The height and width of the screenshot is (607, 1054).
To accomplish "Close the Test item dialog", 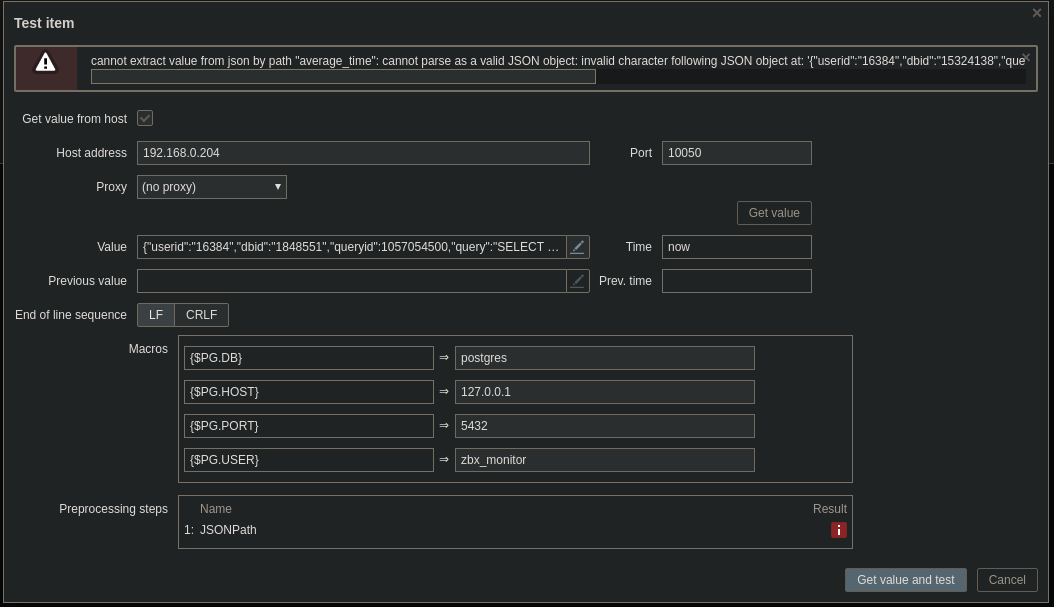I will point(1037,13).
